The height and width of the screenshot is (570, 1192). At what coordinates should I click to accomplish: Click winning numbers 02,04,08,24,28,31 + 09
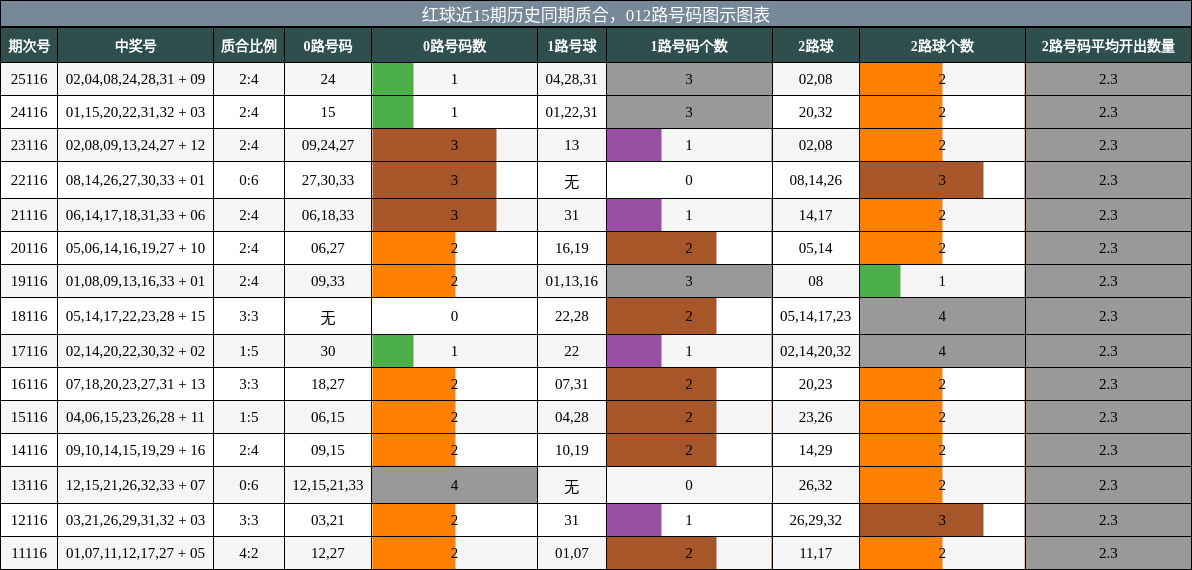tap(135, 79)
